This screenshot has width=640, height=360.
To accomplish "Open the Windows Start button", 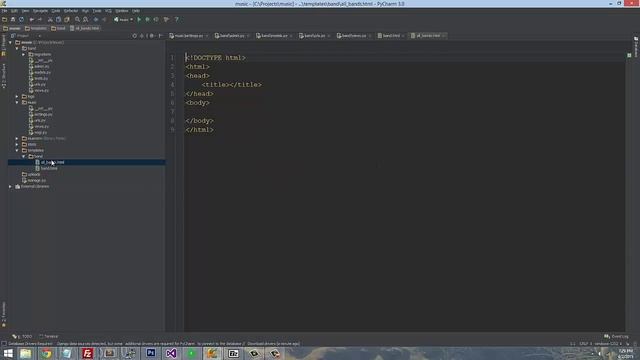I will pyautogui.click(x=8, y=353).
